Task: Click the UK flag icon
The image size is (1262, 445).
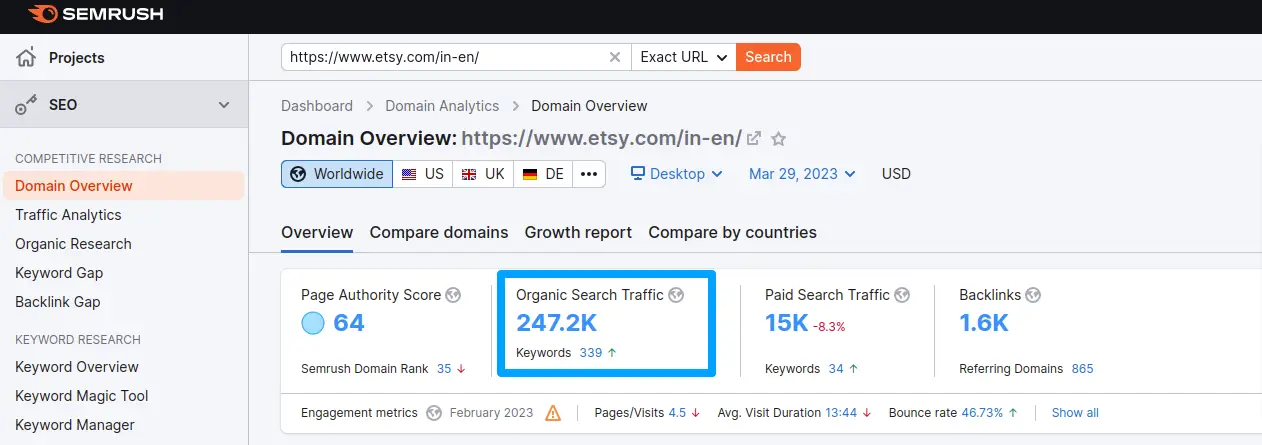Action: (x=469, y=174)
